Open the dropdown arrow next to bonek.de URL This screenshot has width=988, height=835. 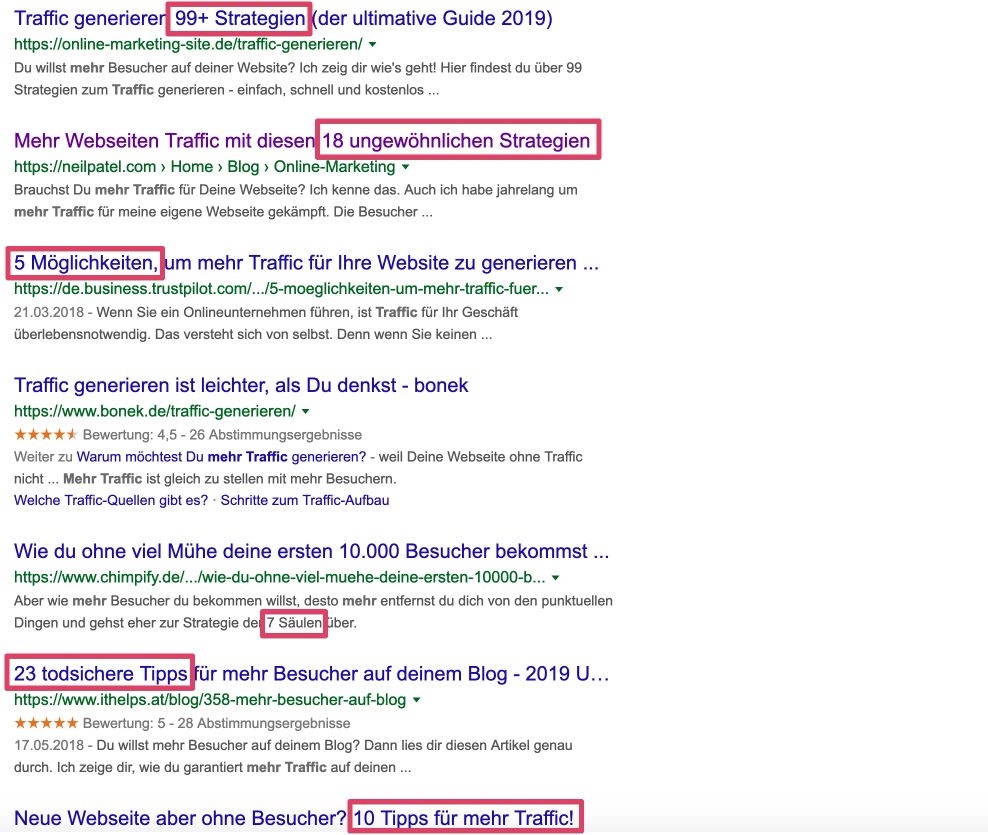305,410
